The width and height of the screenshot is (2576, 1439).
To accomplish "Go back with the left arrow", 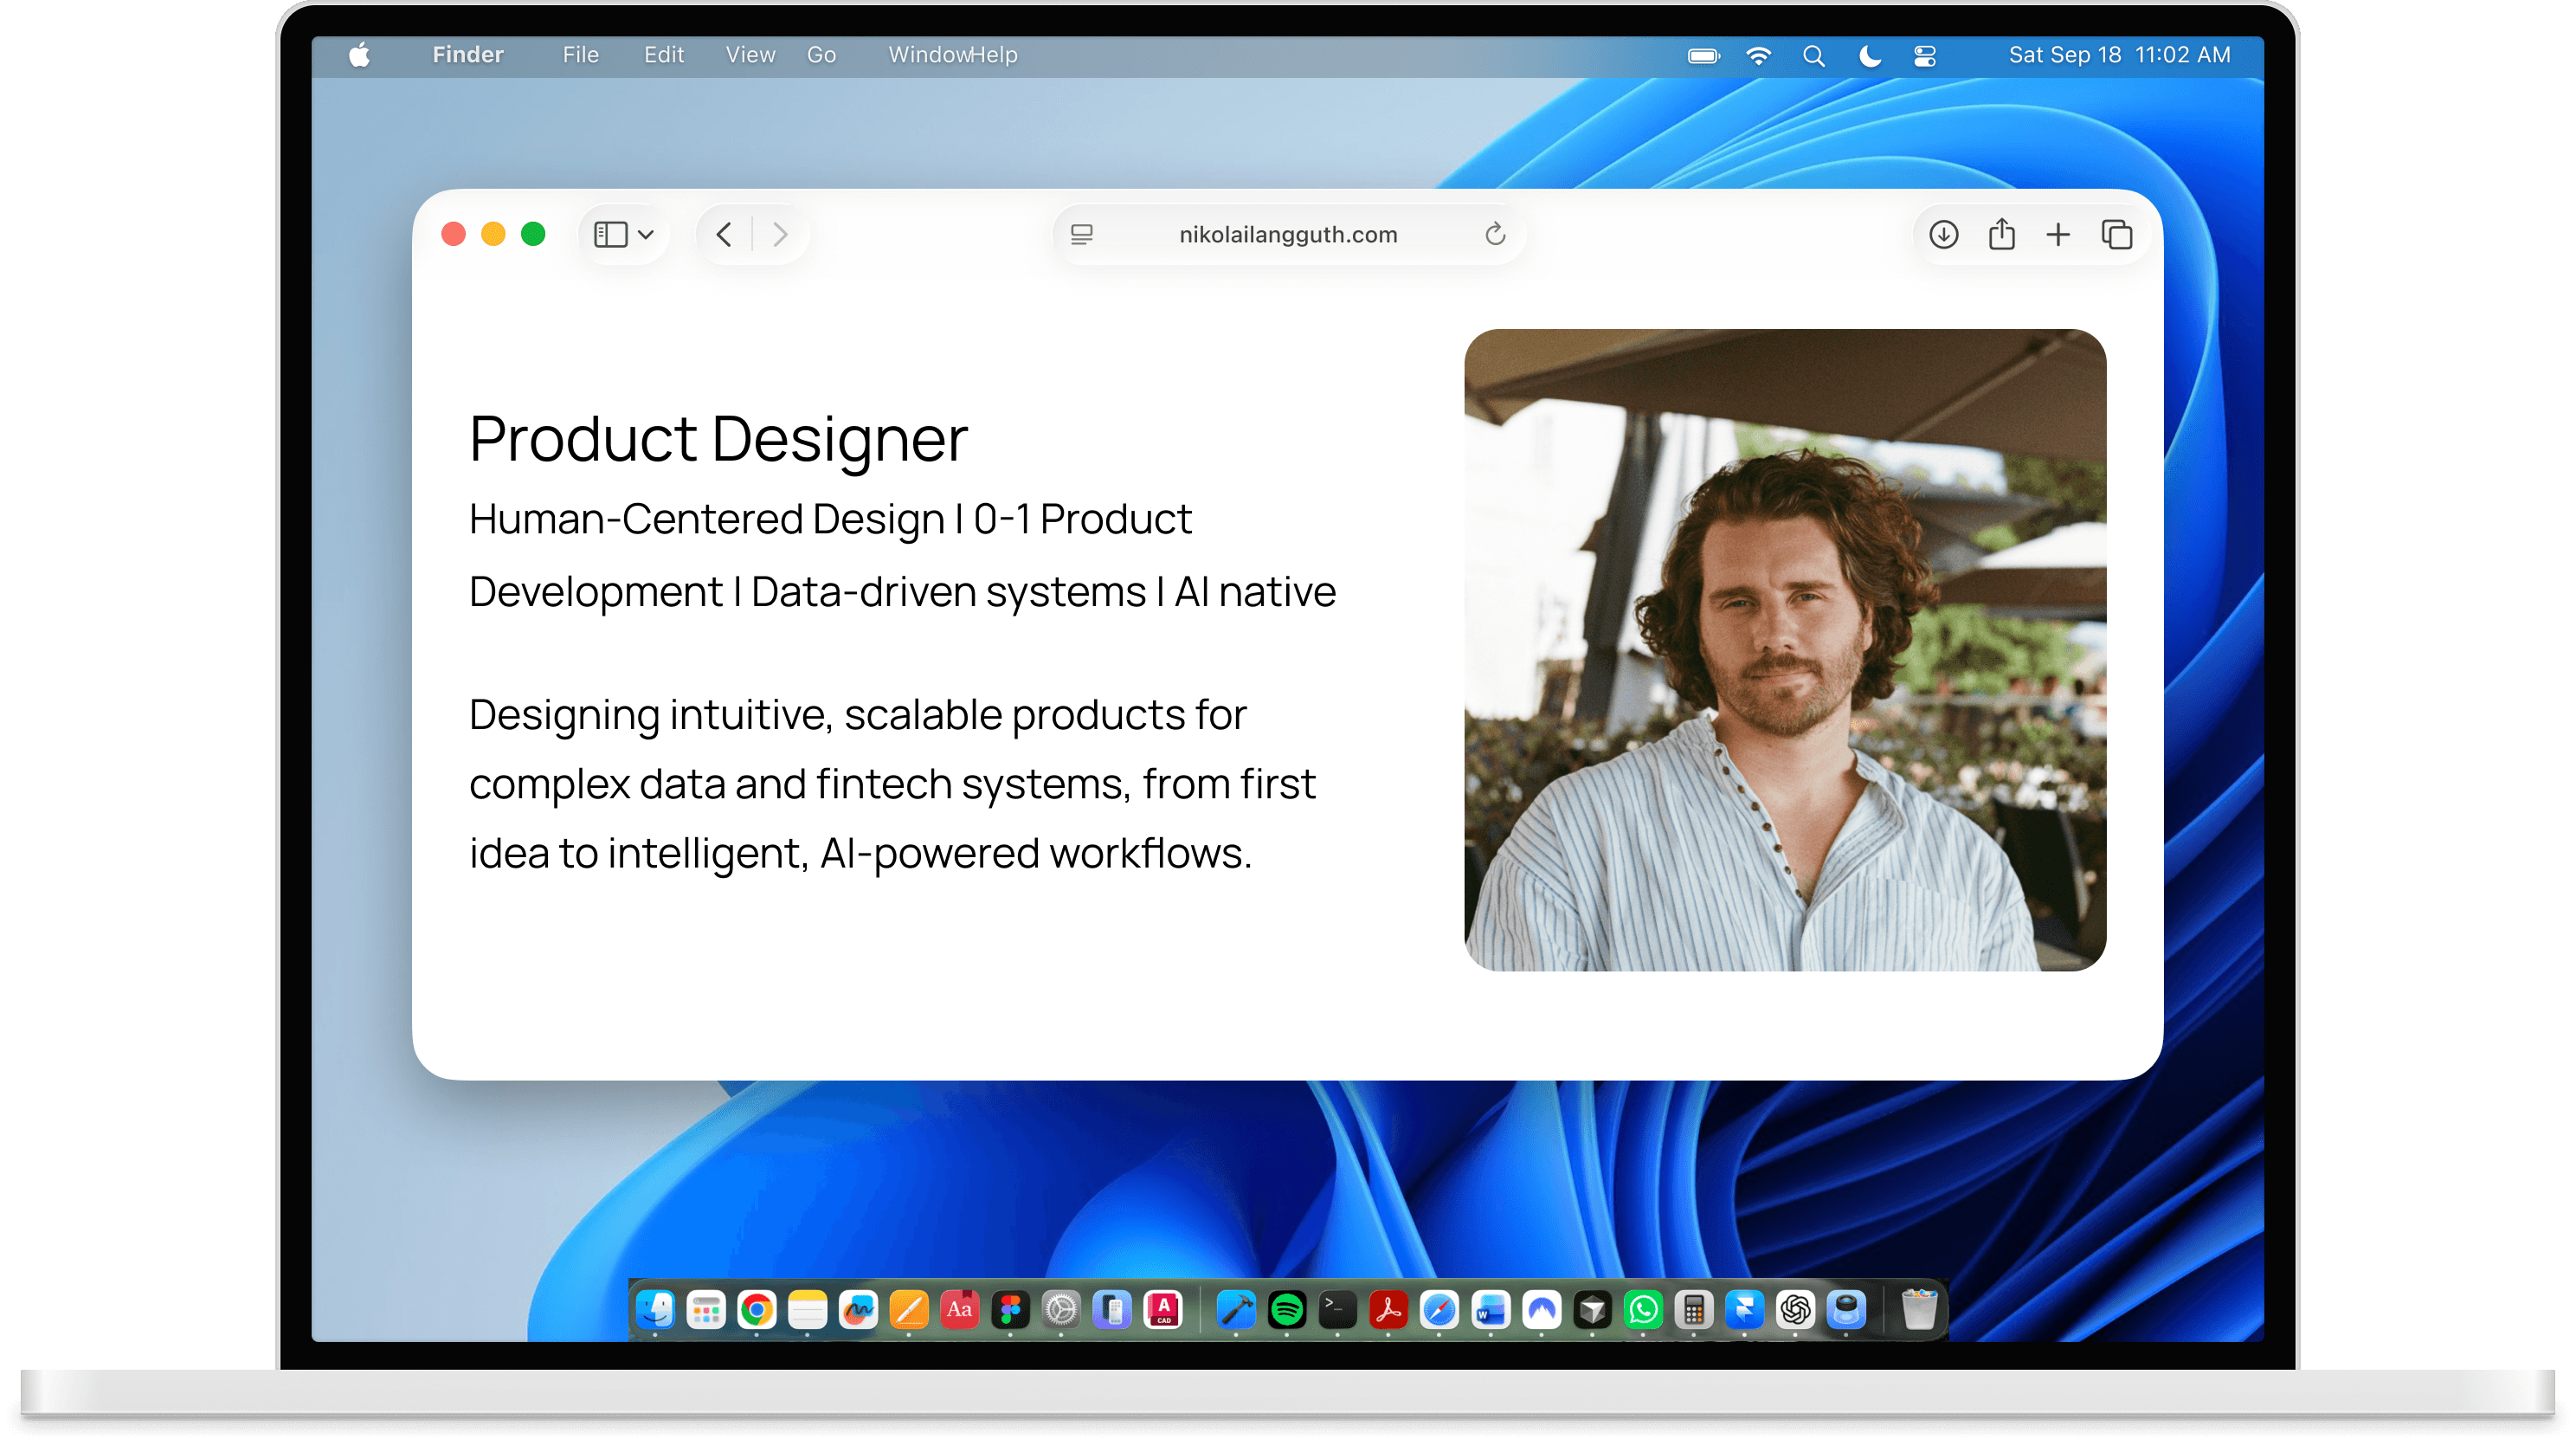I will [x=725, y=235].
